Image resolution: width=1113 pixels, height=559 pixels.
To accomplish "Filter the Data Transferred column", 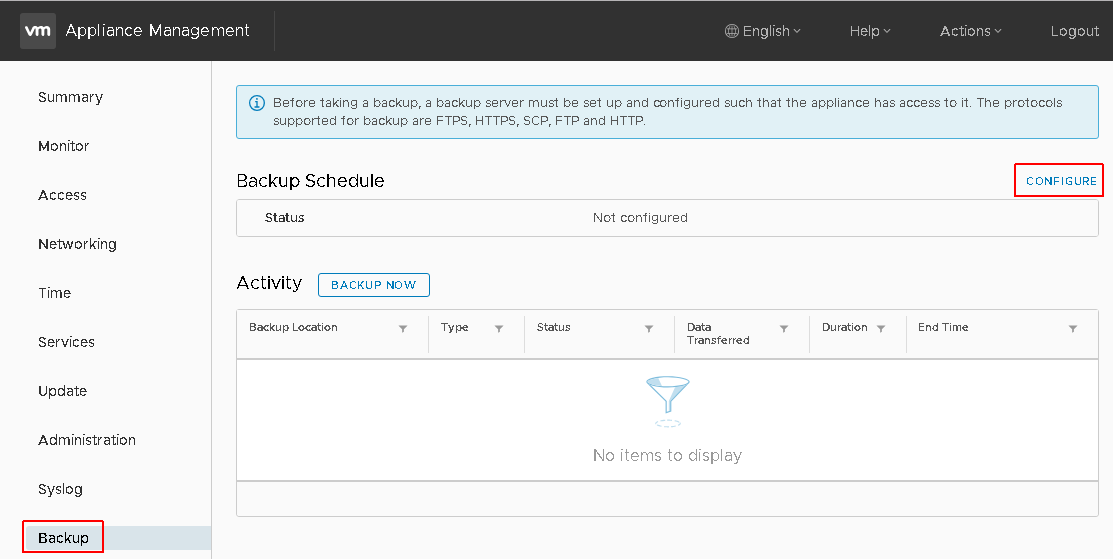I will [784, 328].
